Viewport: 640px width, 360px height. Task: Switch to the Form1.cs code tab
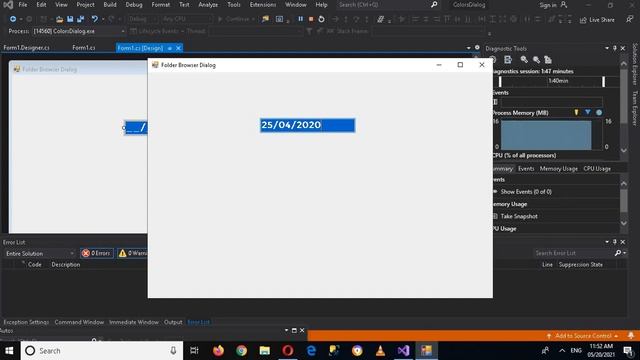click(x=84, y=48)
